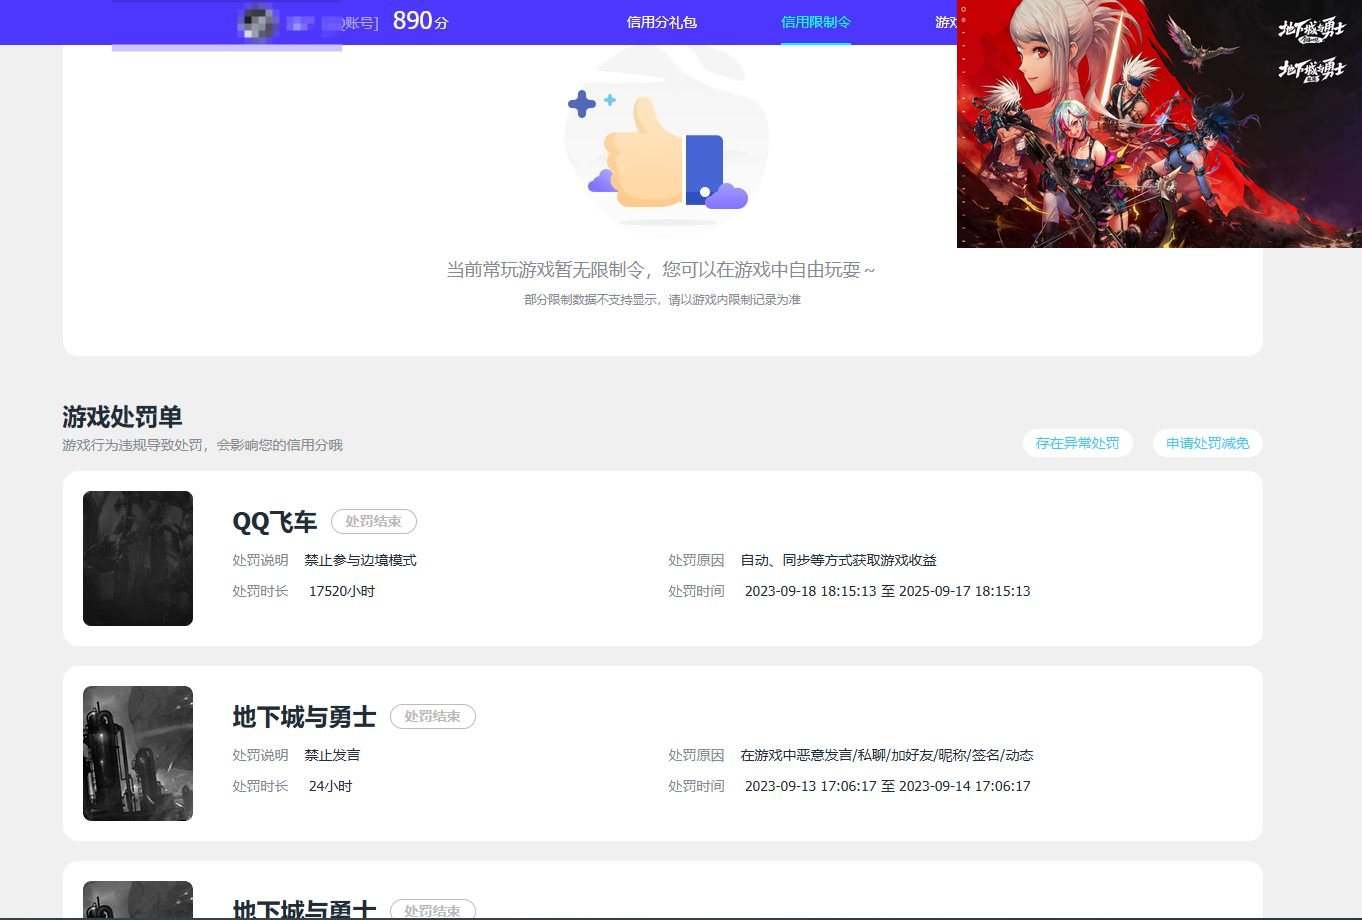Viewport: 1362px width, 920px height.
Task: Click the 禁止发言 penalty description
Action: pos(333,755)
